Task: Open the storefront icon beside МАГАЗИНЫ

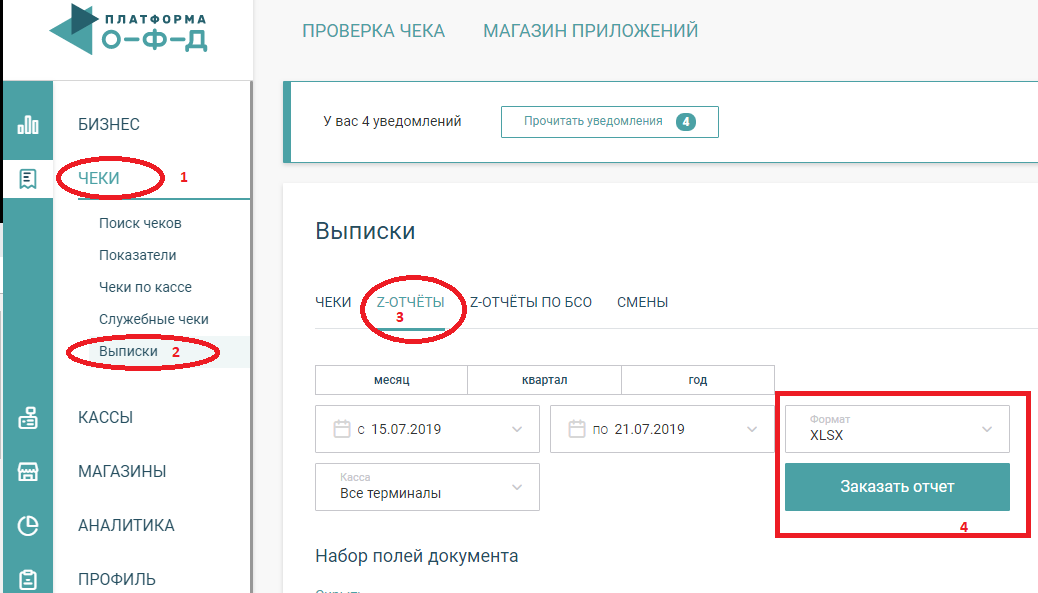Action: click(x=27, y=470)
